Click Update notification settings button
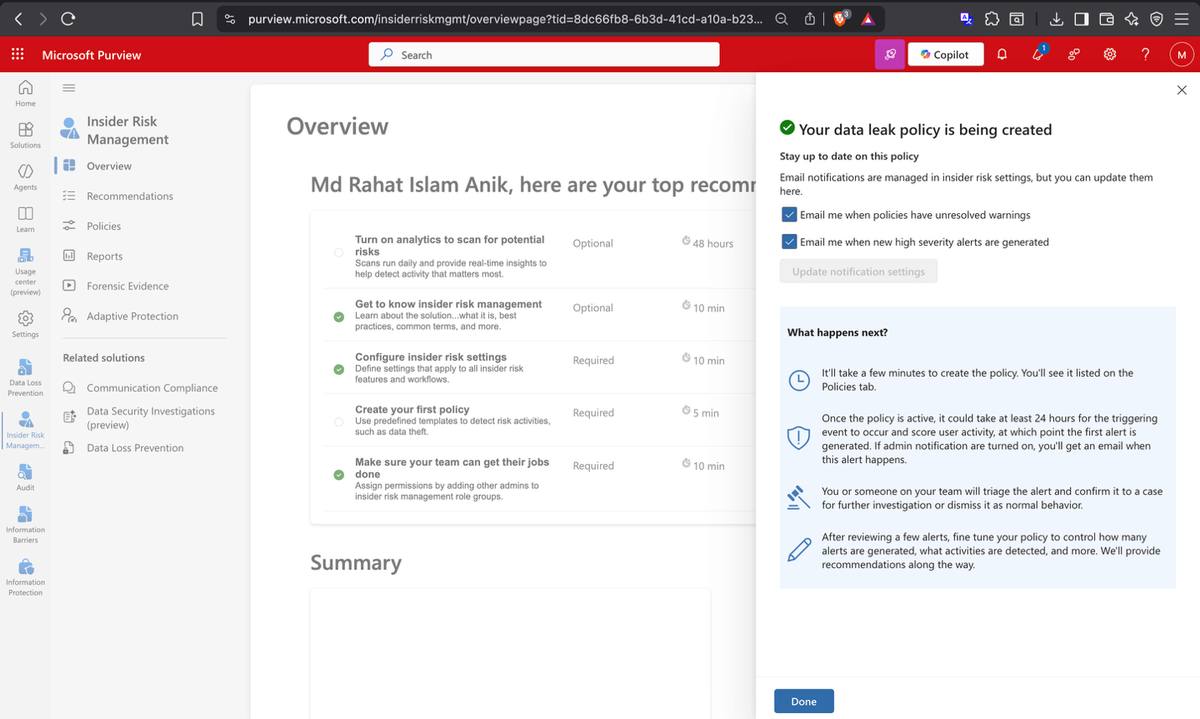 pos(858,271)
